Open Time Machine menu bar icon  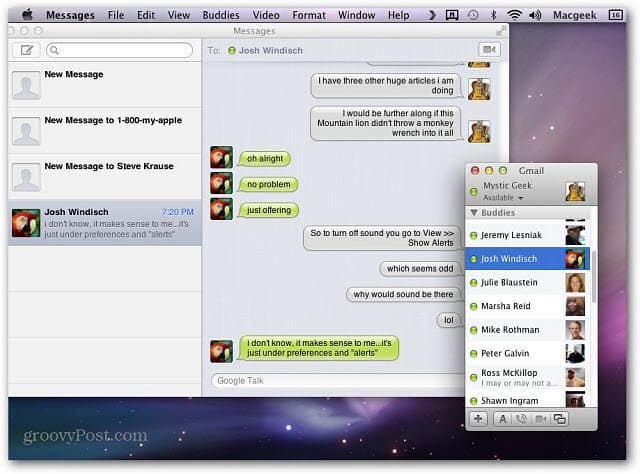click(473, 15)
